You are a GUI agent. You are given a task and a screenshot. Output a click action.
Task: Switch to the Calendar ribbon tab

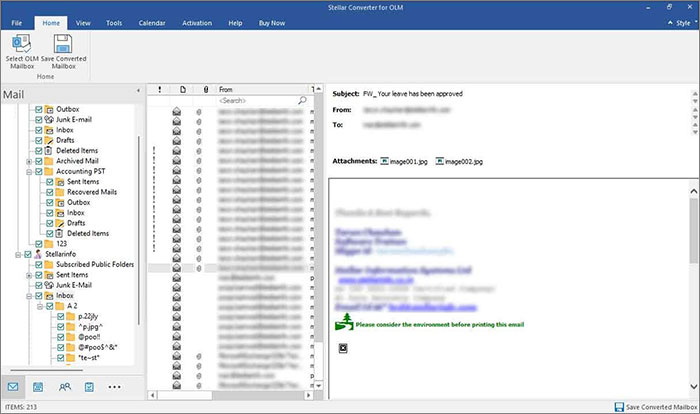(152, 23)
